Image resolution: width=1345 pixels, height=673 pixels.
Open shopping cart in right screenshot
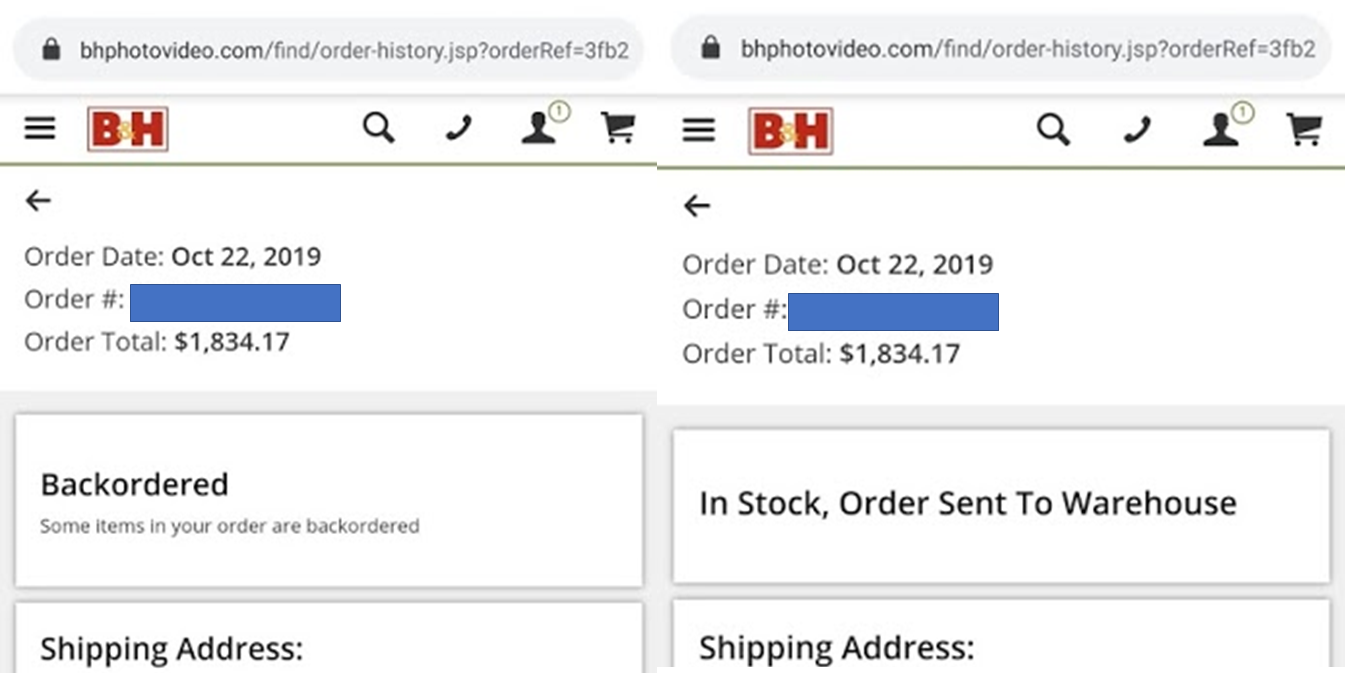[x=1304, y=129]
